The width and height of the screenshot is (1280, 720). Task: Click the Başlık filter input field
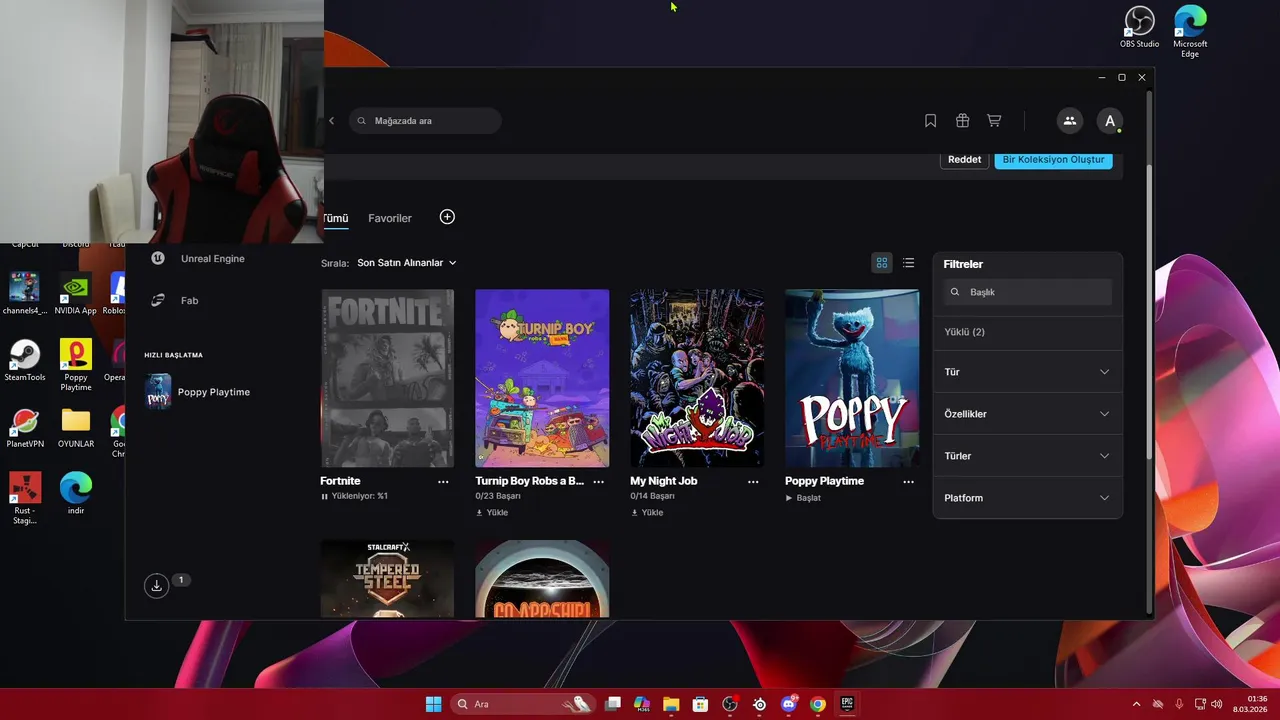tap(1028, 292)
